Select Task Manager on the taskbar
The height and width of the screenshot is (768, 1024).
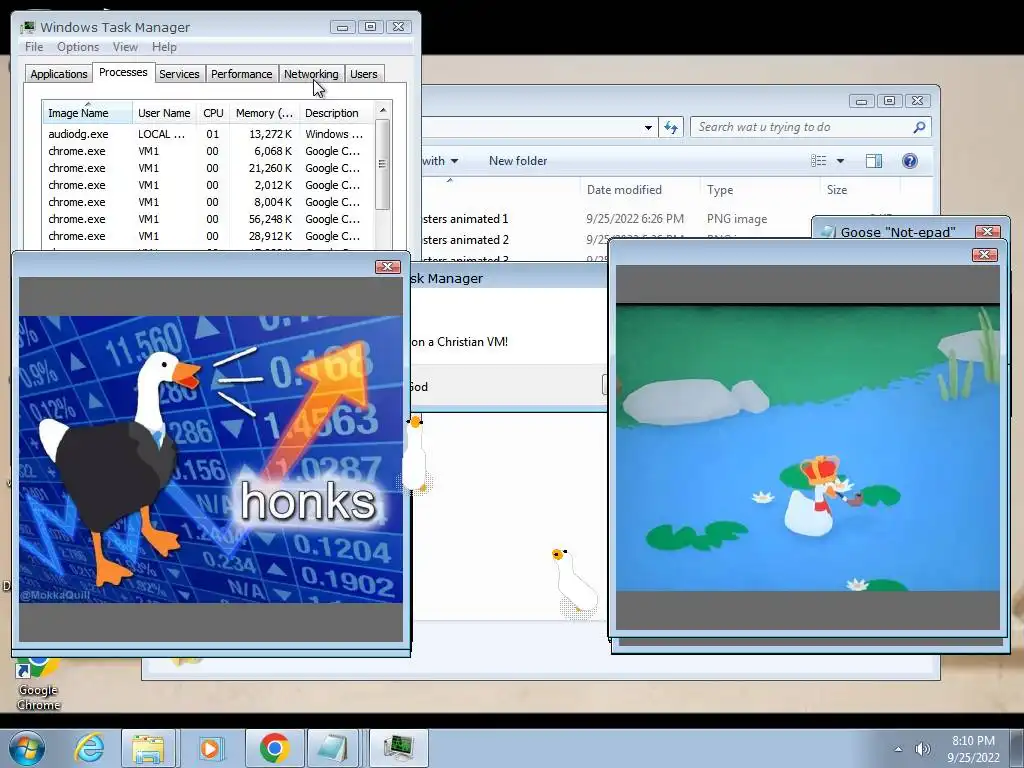[399, 748]
